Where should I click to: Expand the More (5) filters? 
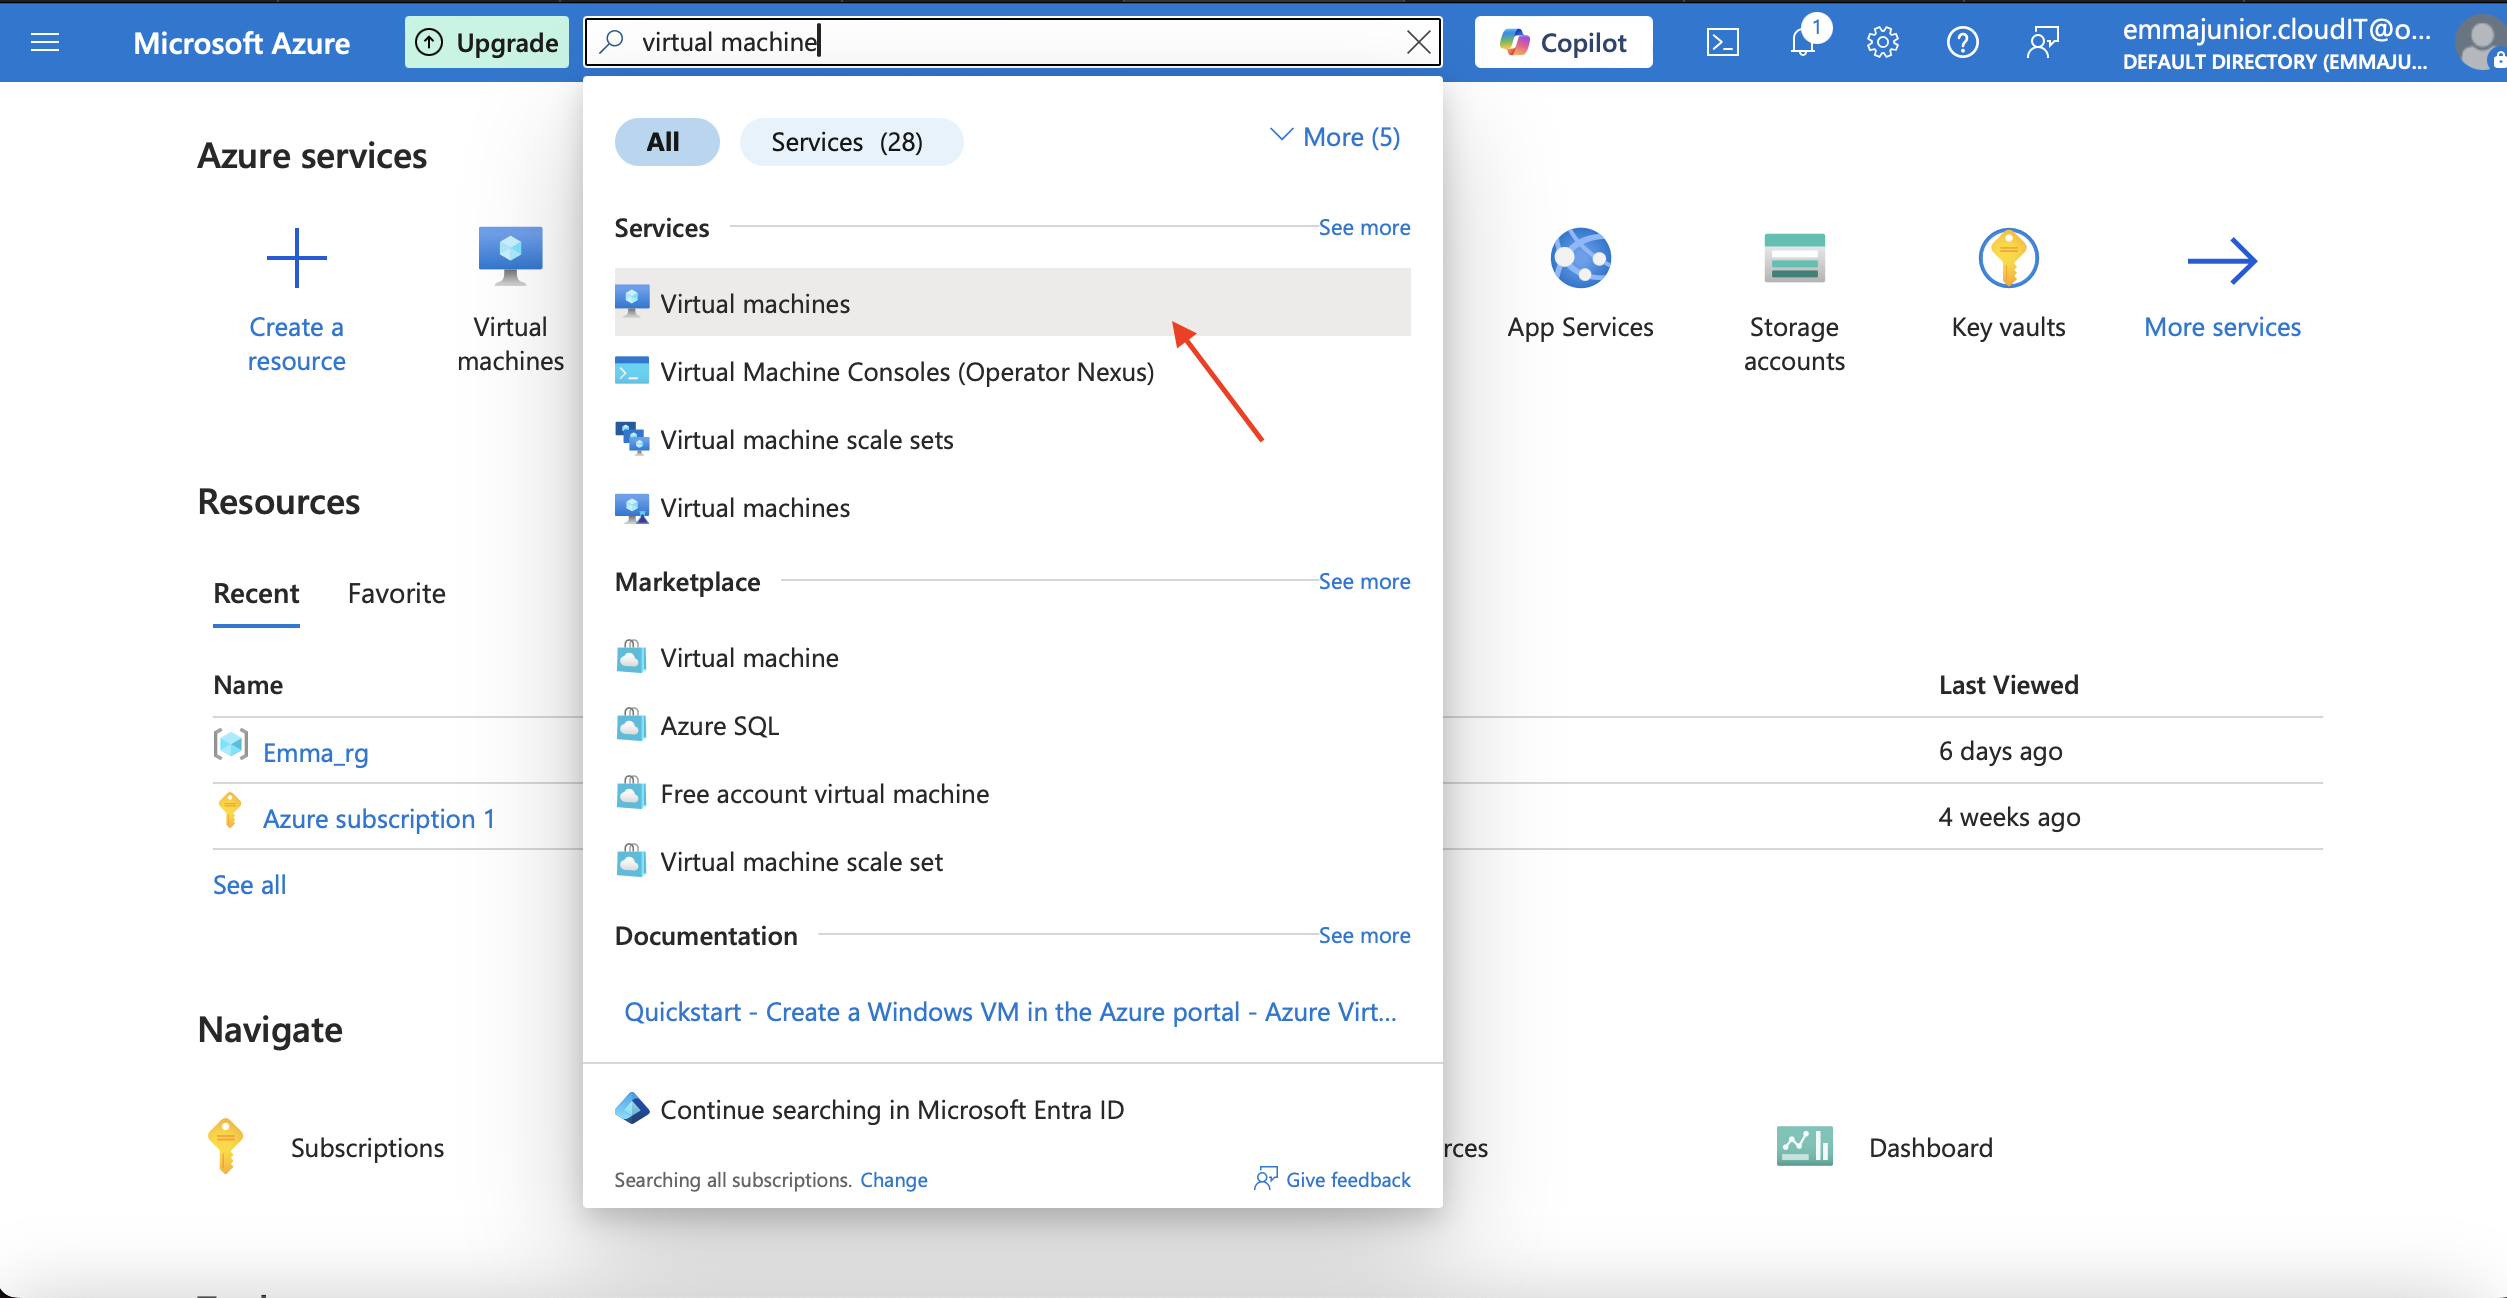coord(1334,137)
